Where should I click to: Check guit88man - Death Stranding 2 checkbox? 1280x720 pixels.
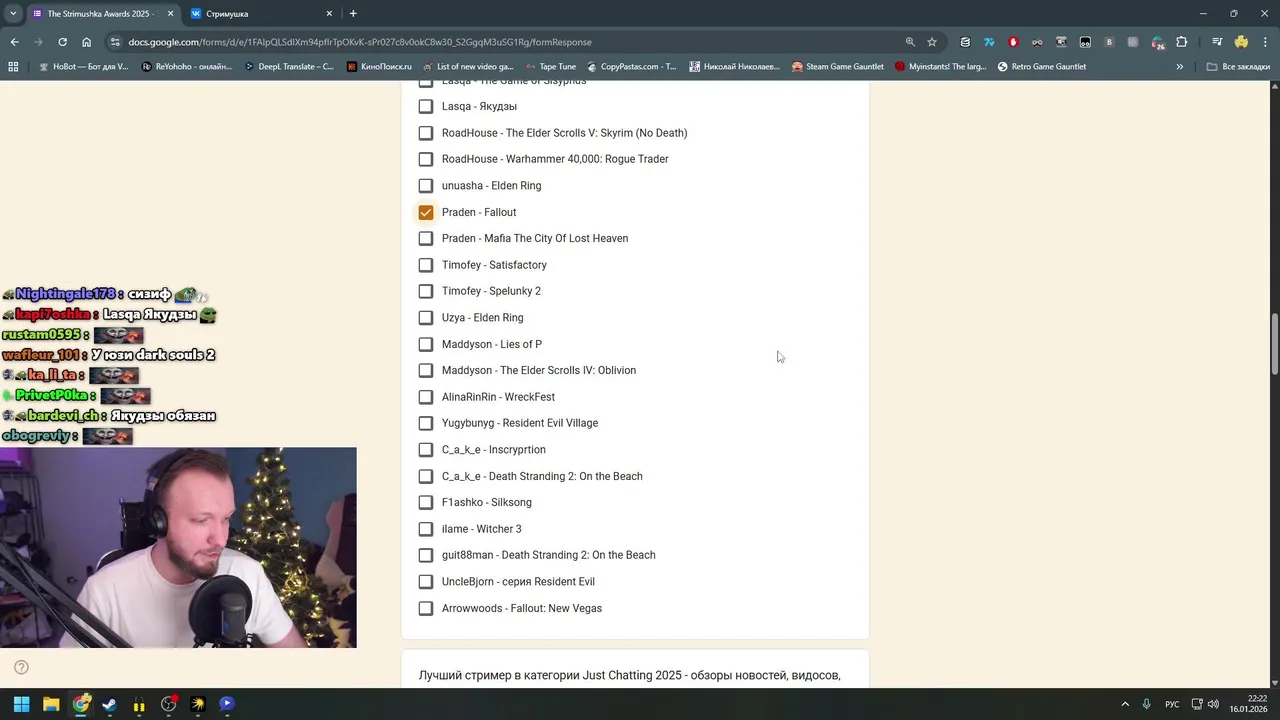click(426, 555)
